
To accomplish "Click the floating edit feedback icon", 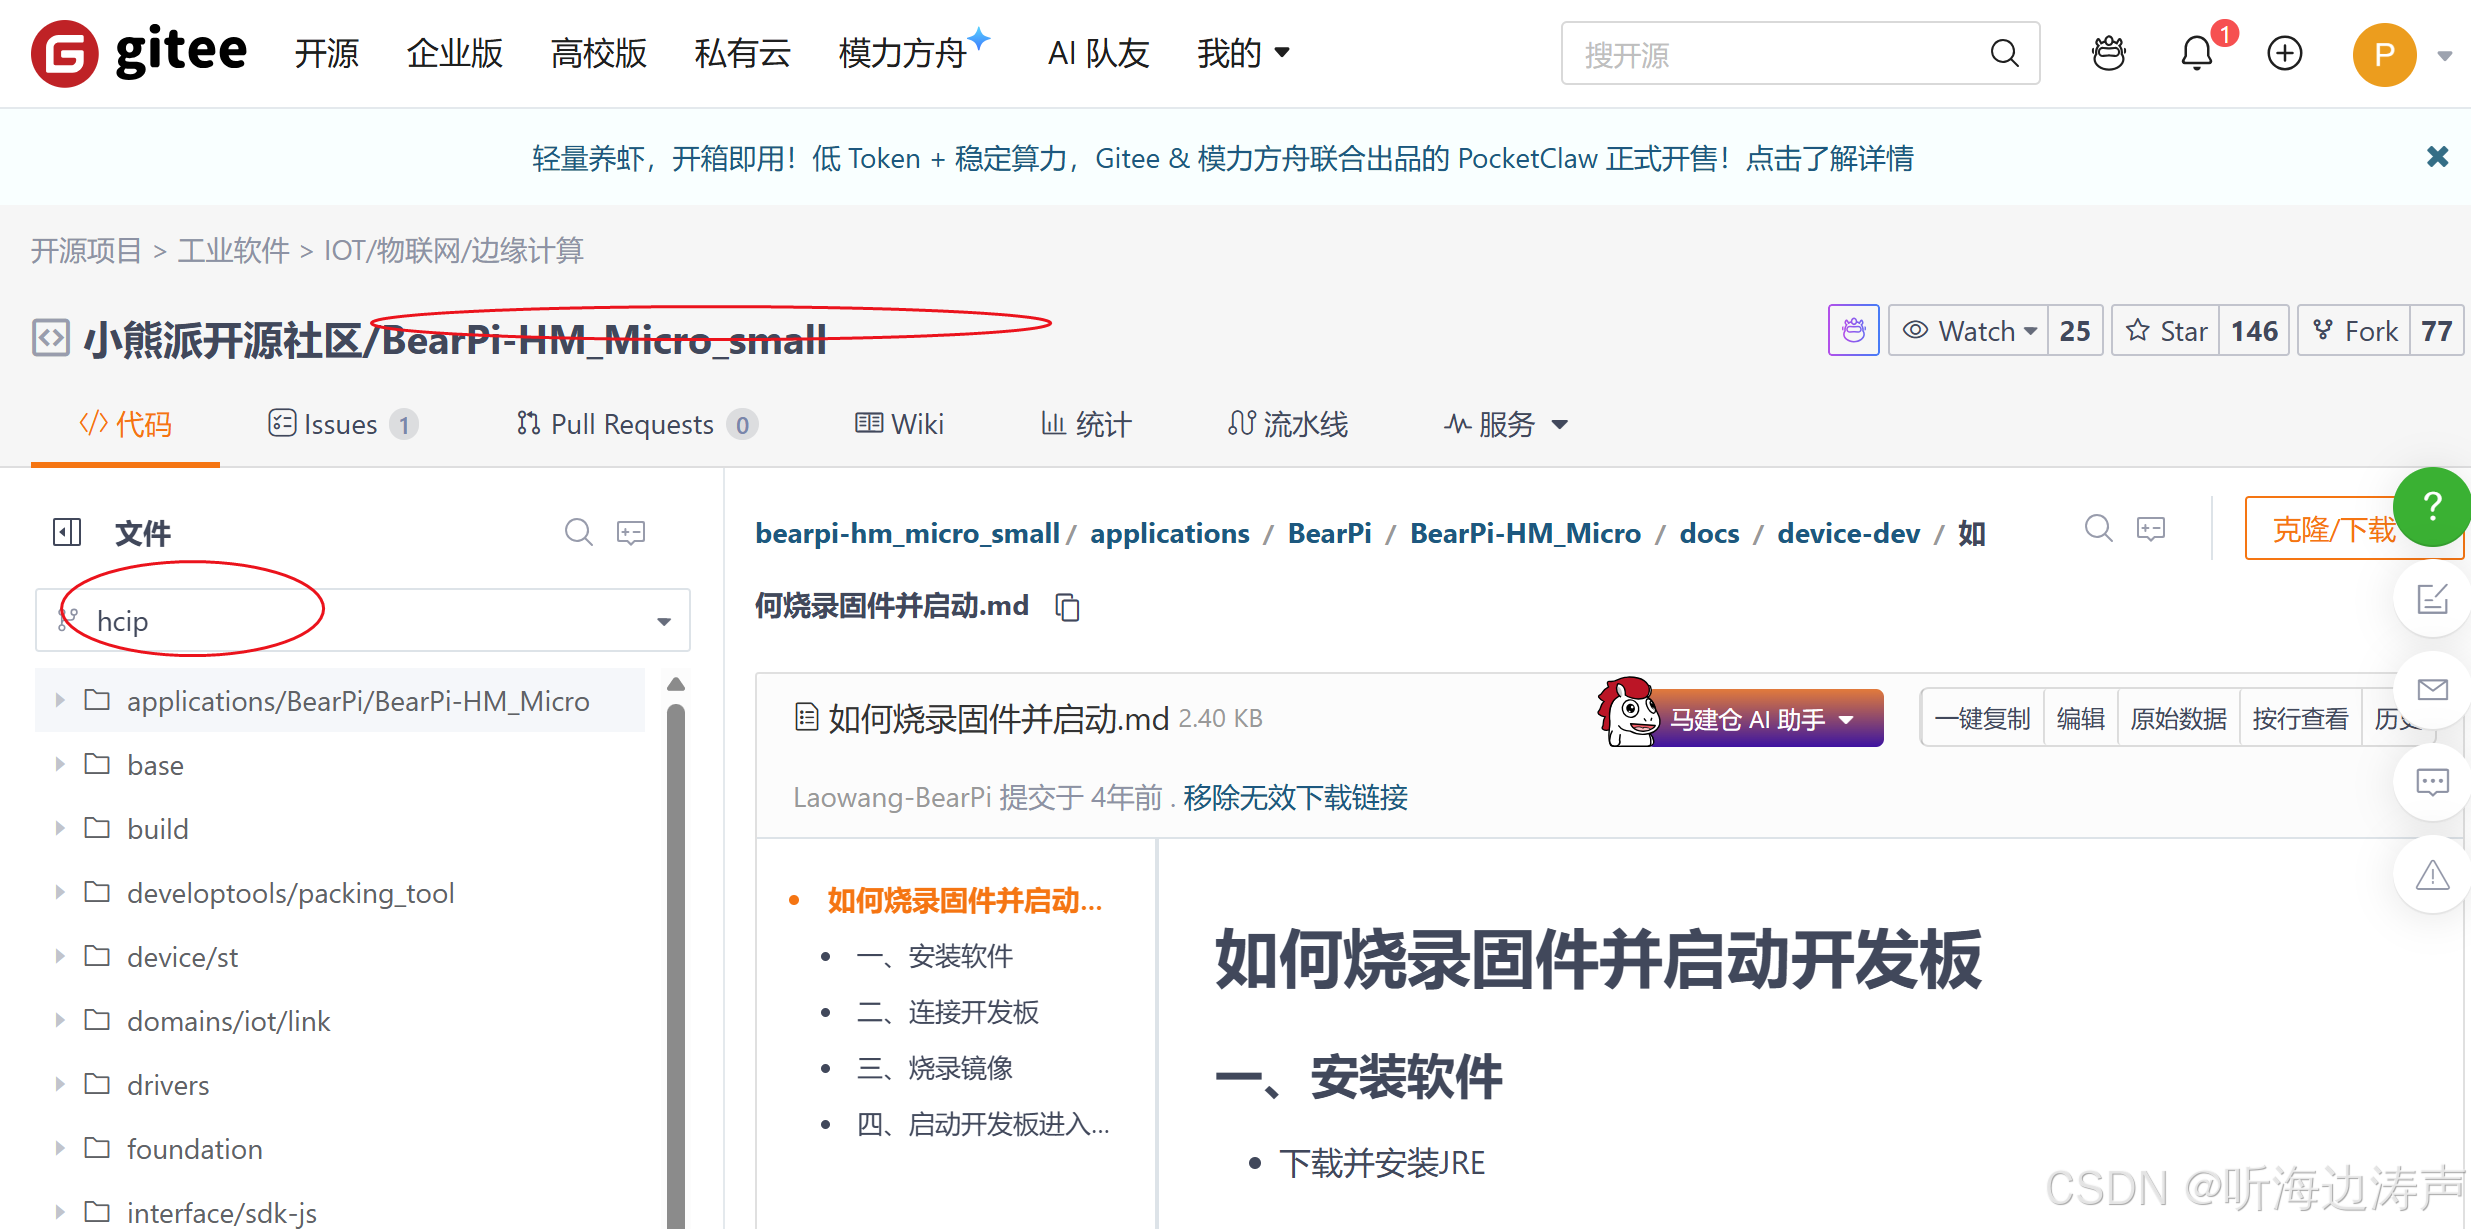I will click(2432, 600).
